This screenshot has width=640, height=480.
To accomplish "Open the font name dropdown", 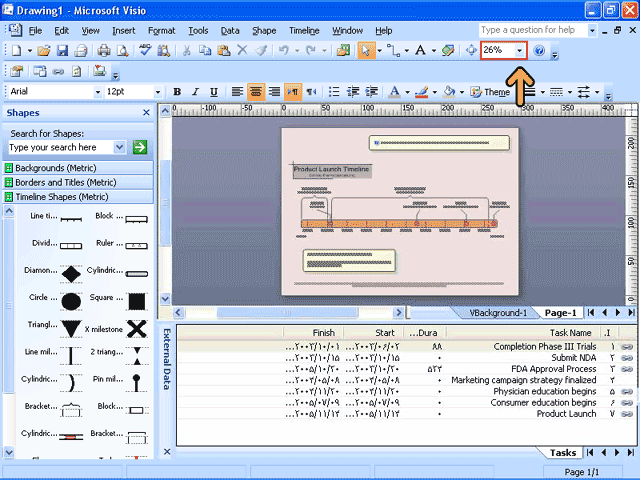I will (98, 92).
